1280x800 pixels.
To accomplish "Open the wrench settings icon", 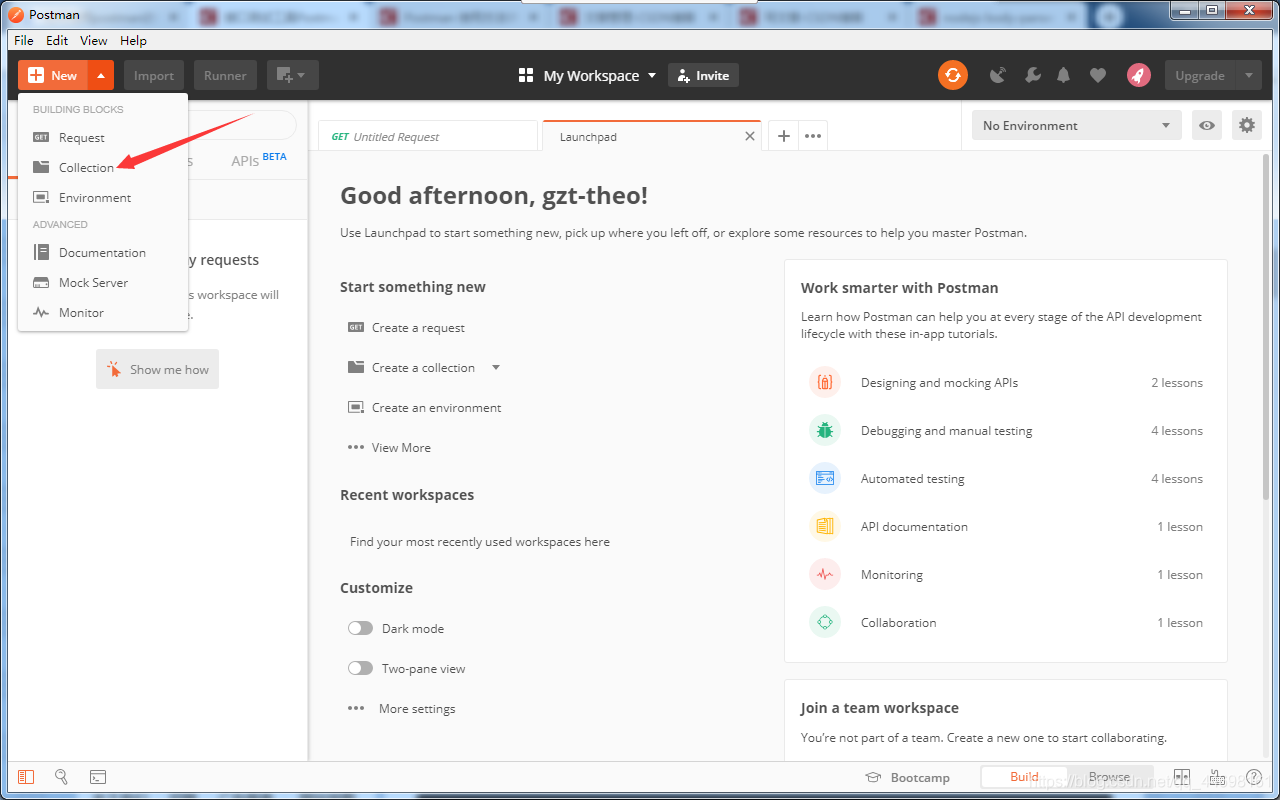I will pyautogui.click(x=1032, y=75).
